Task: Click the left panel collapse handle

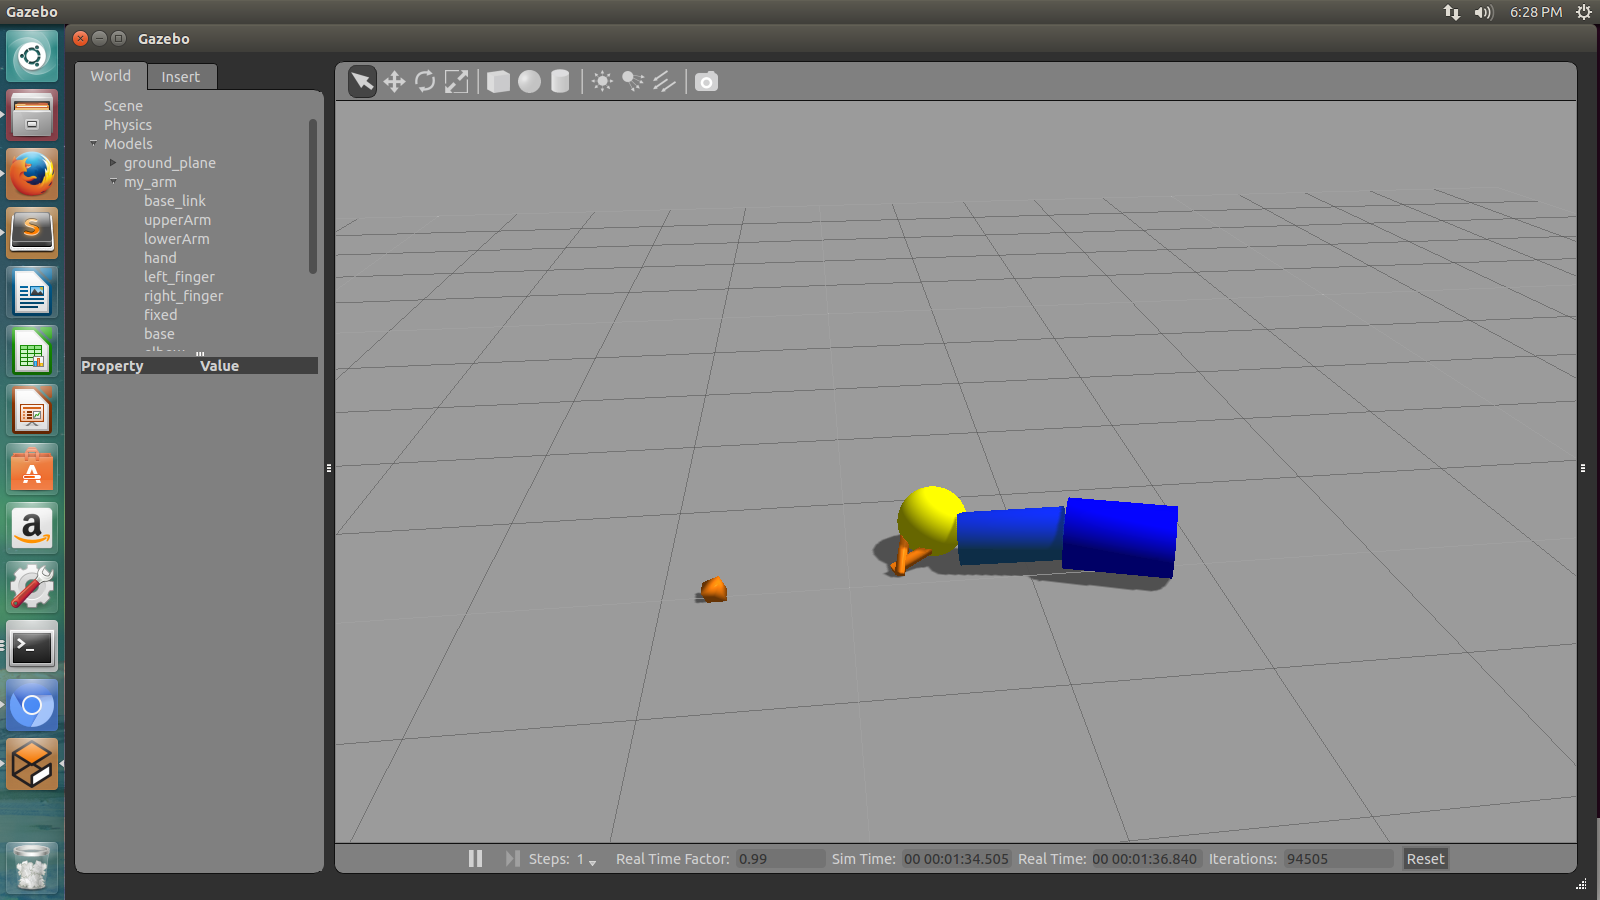Action: point(329,467)
